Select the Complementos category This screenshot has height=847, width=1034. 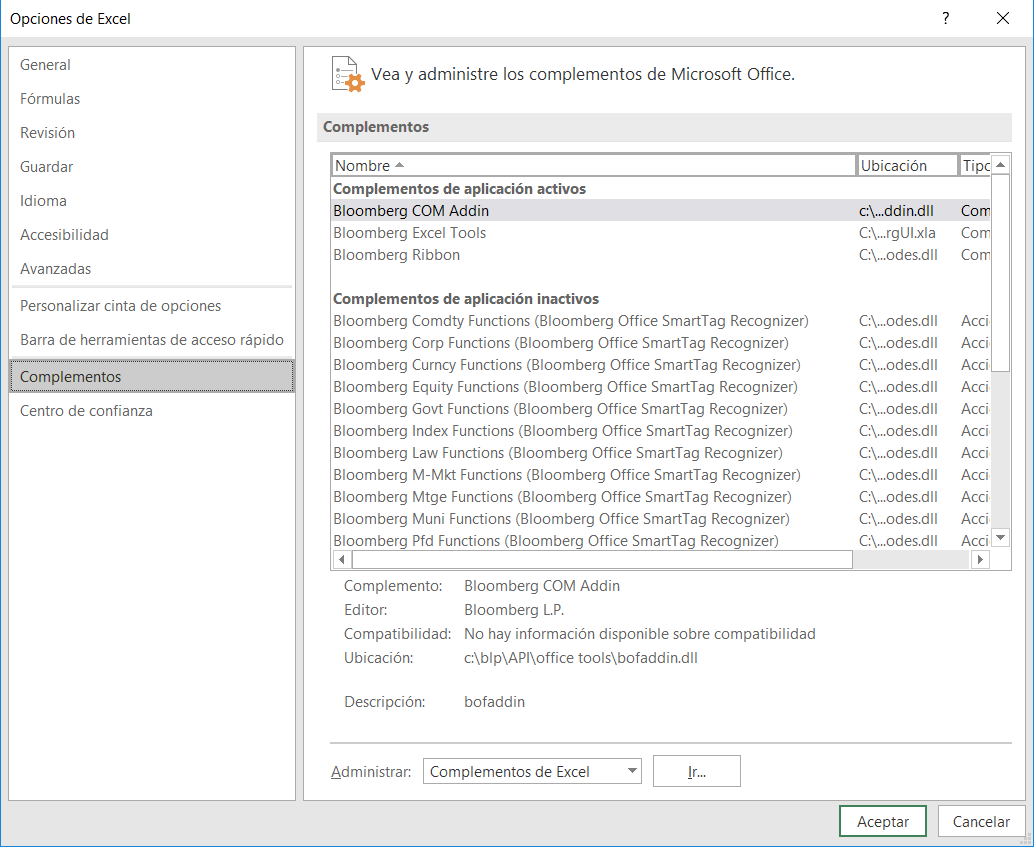tap(152, 377)
